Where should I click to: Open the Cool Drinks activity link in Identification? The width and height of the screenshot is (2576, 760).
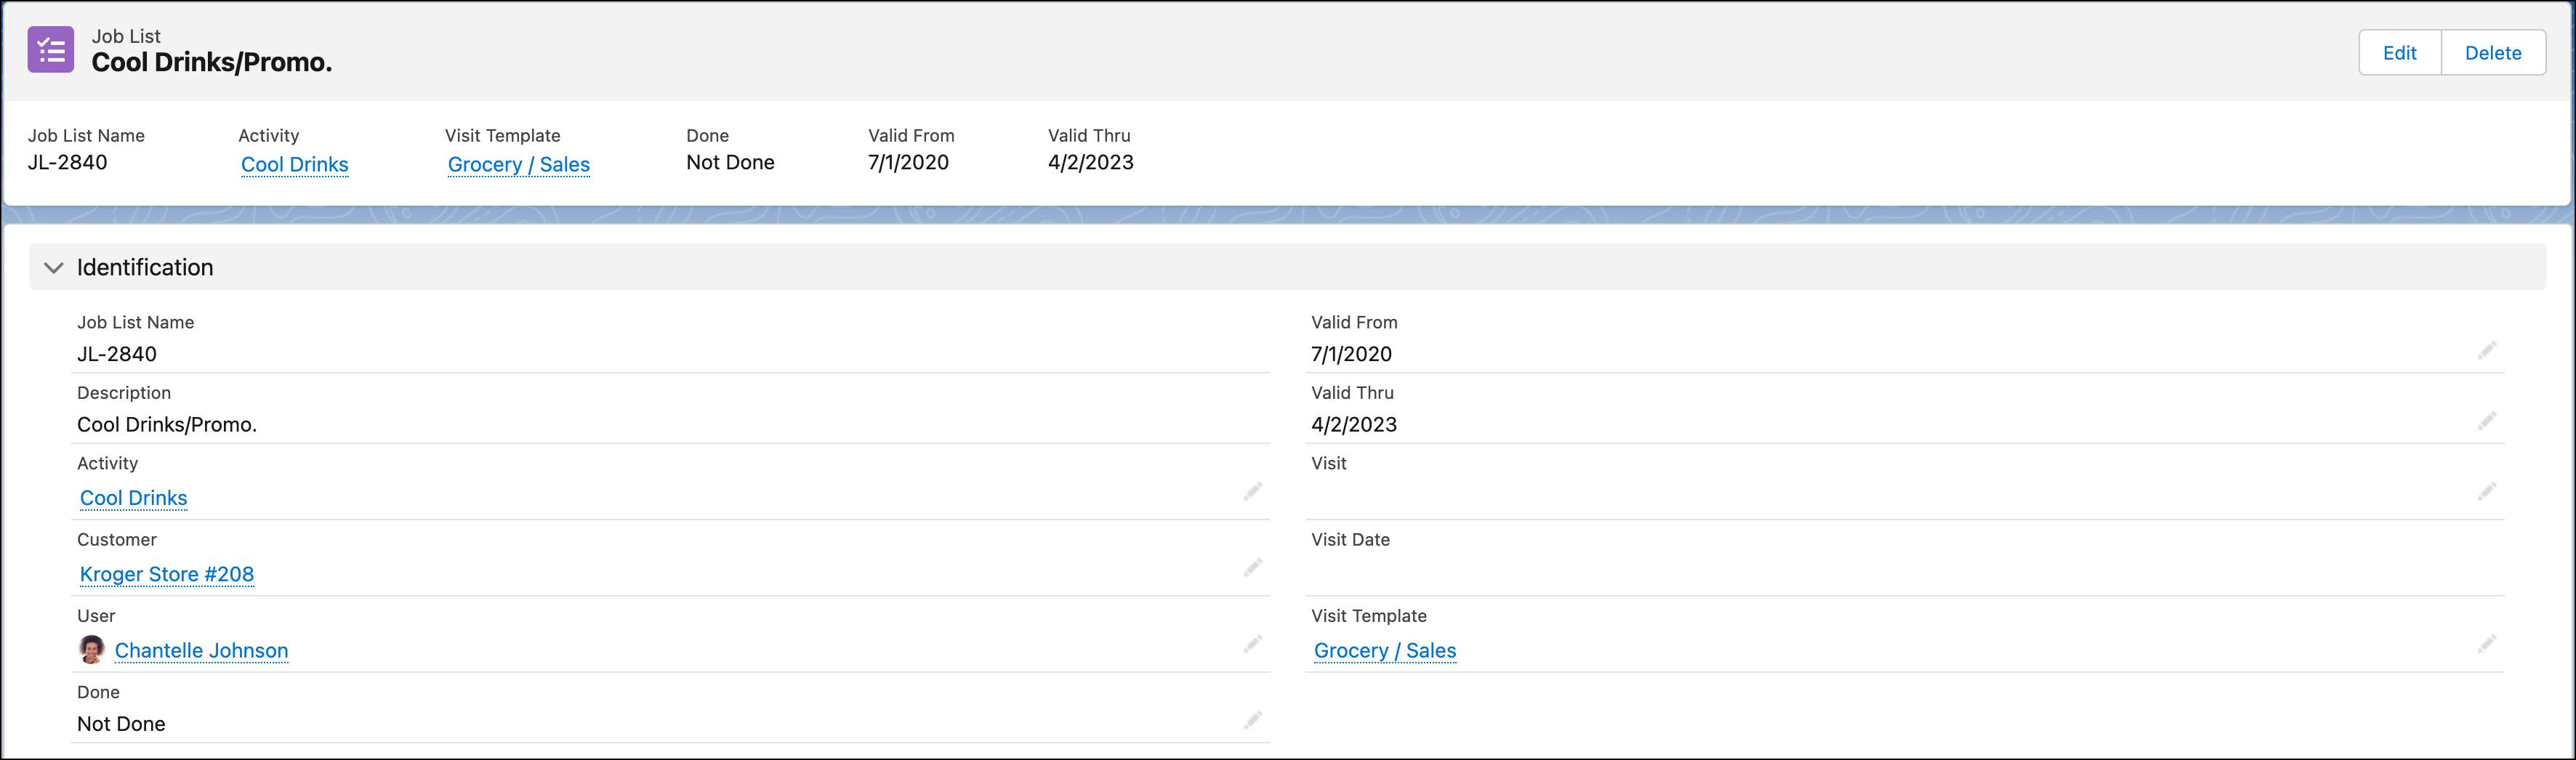[x=134, y=498]
